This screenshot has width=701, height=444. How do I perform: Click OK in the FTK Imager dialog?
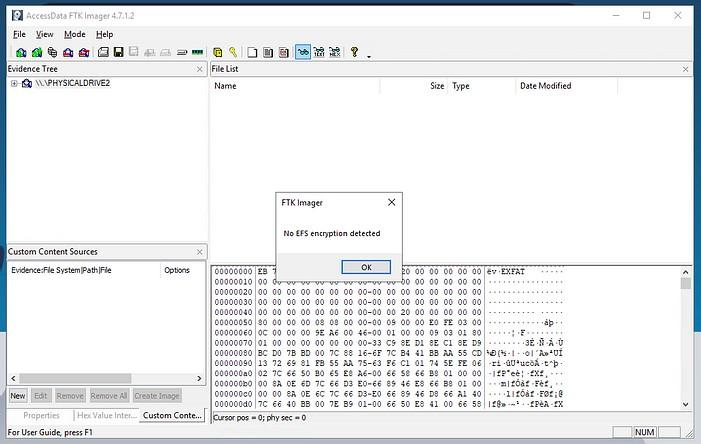pos(366,267)
